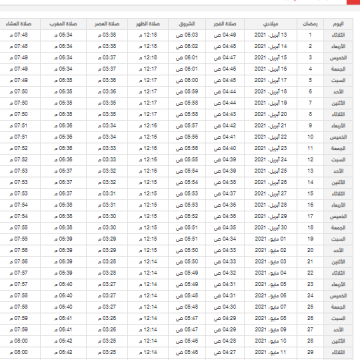
Task: Click the 23 أبريل 2021 date cell
Action: pyautogui.click(x=271, y=148)
